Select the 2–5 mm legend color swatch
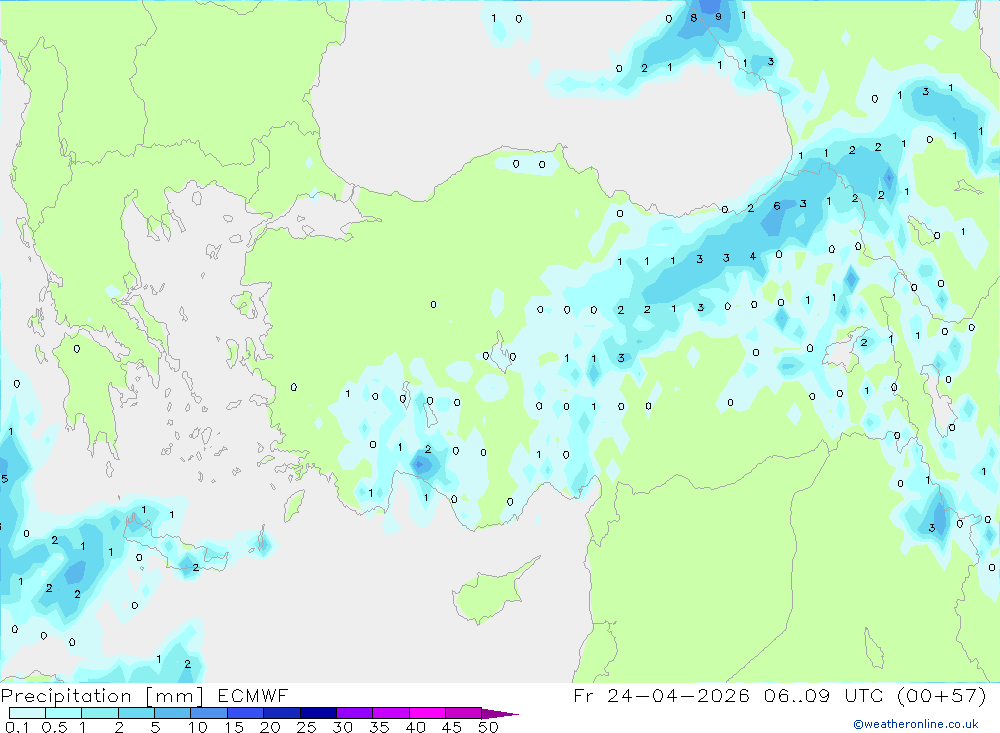 136,713
